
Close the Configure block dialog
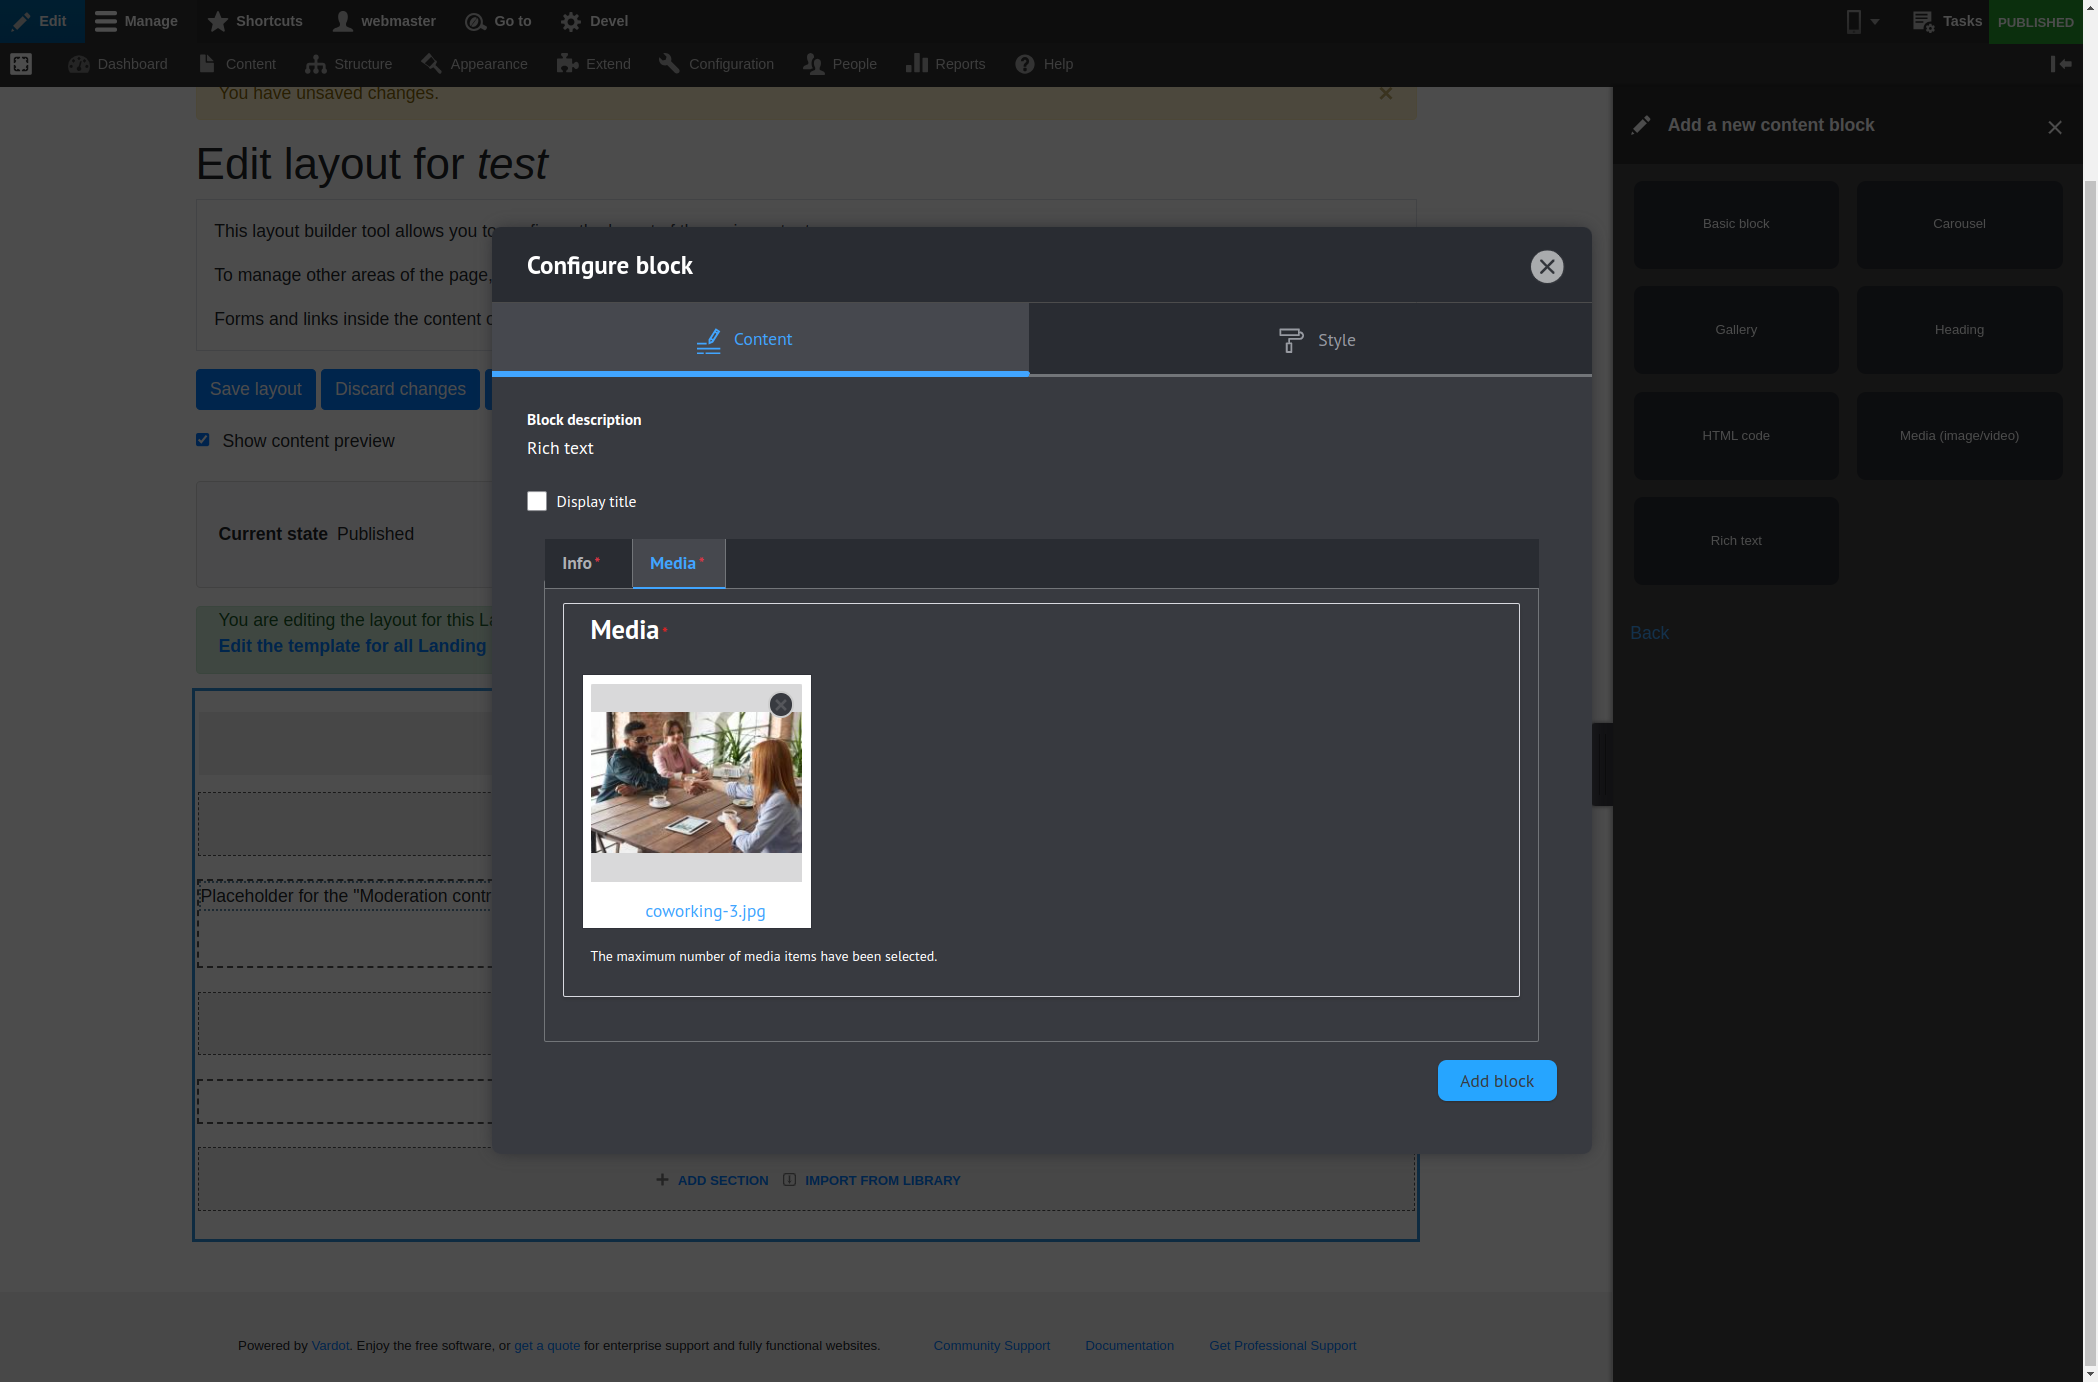pyautogui.click(x=1546, y=266)
